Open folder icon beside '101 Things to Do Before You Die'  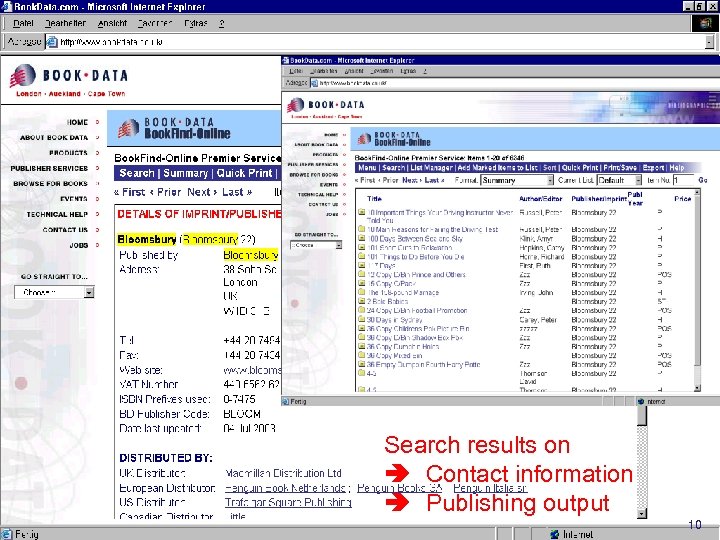(x=361, y=256)
